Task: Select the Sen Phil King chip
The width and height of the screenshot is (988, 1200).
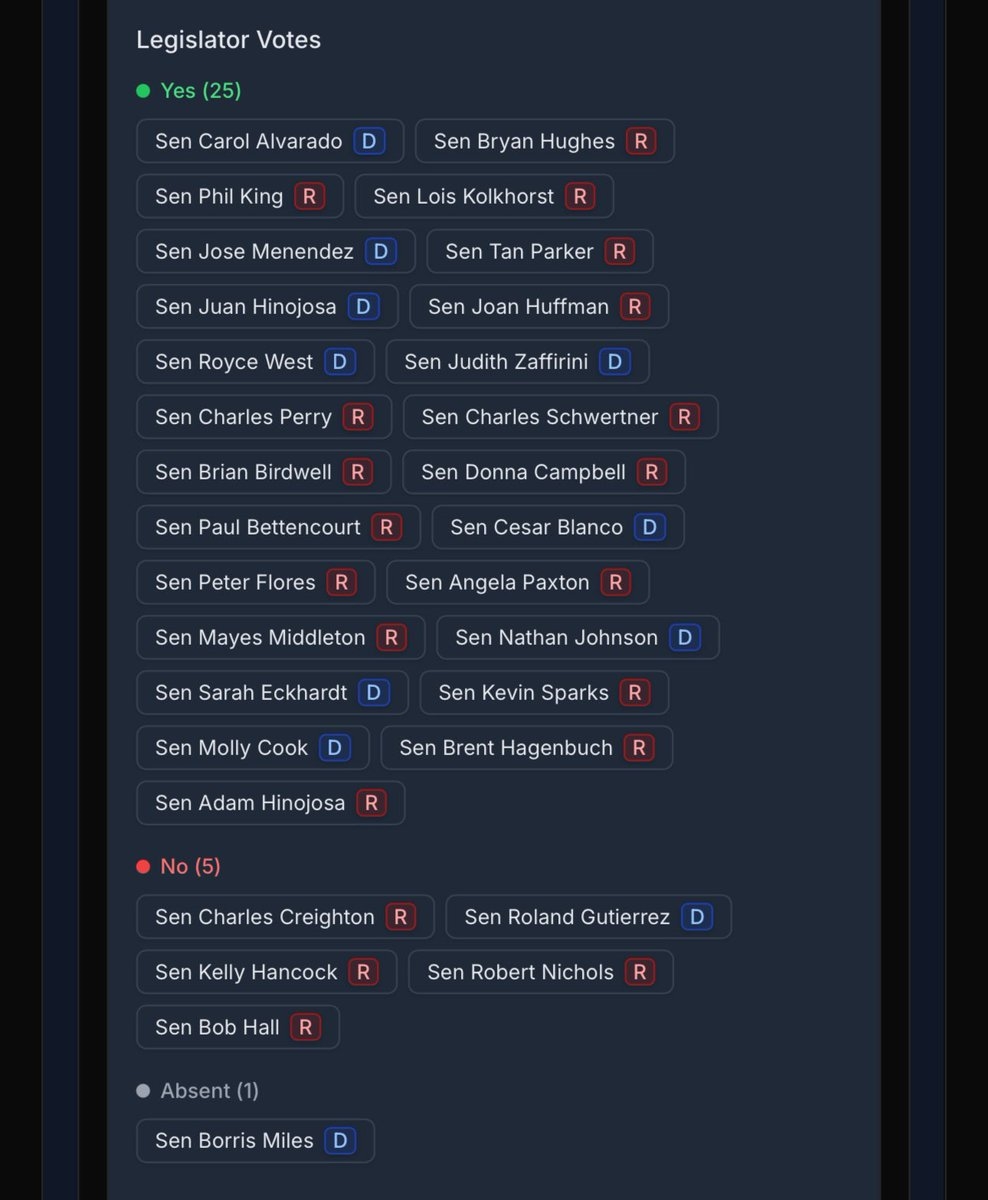Action: [240, 197]
